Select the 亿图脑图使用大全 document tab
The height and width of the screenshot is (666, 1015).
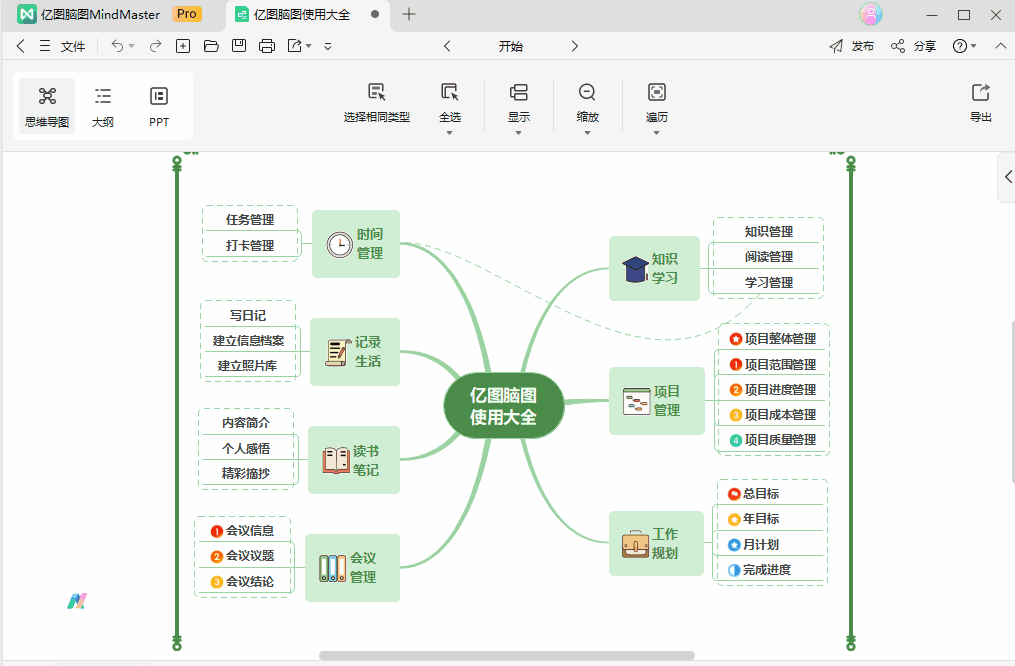[x=308, y=14]
